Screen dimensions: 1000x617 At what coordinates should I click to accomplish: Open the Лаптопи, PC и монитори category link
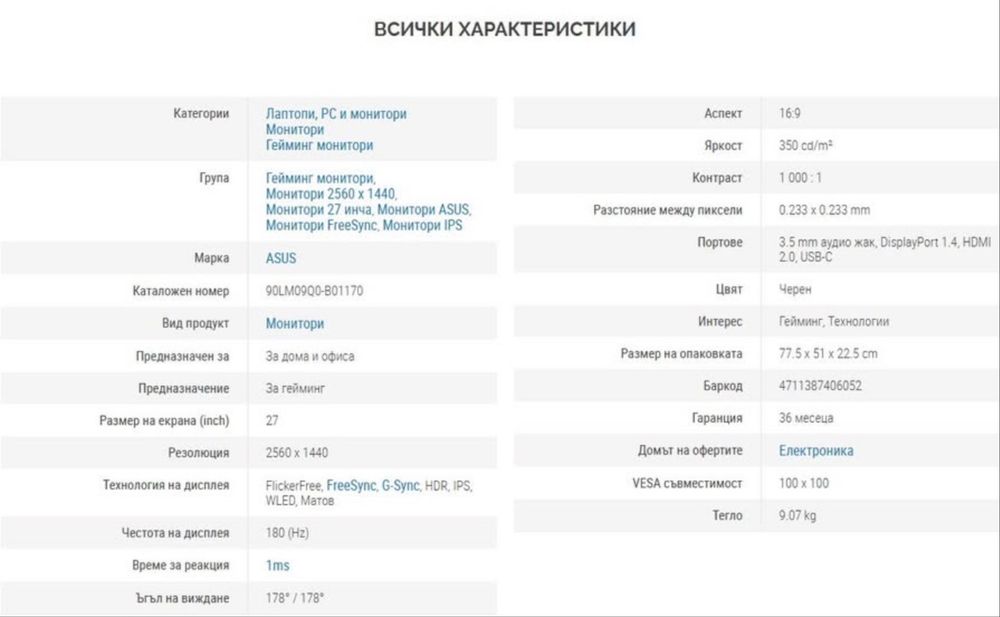(x=336, y=114)
